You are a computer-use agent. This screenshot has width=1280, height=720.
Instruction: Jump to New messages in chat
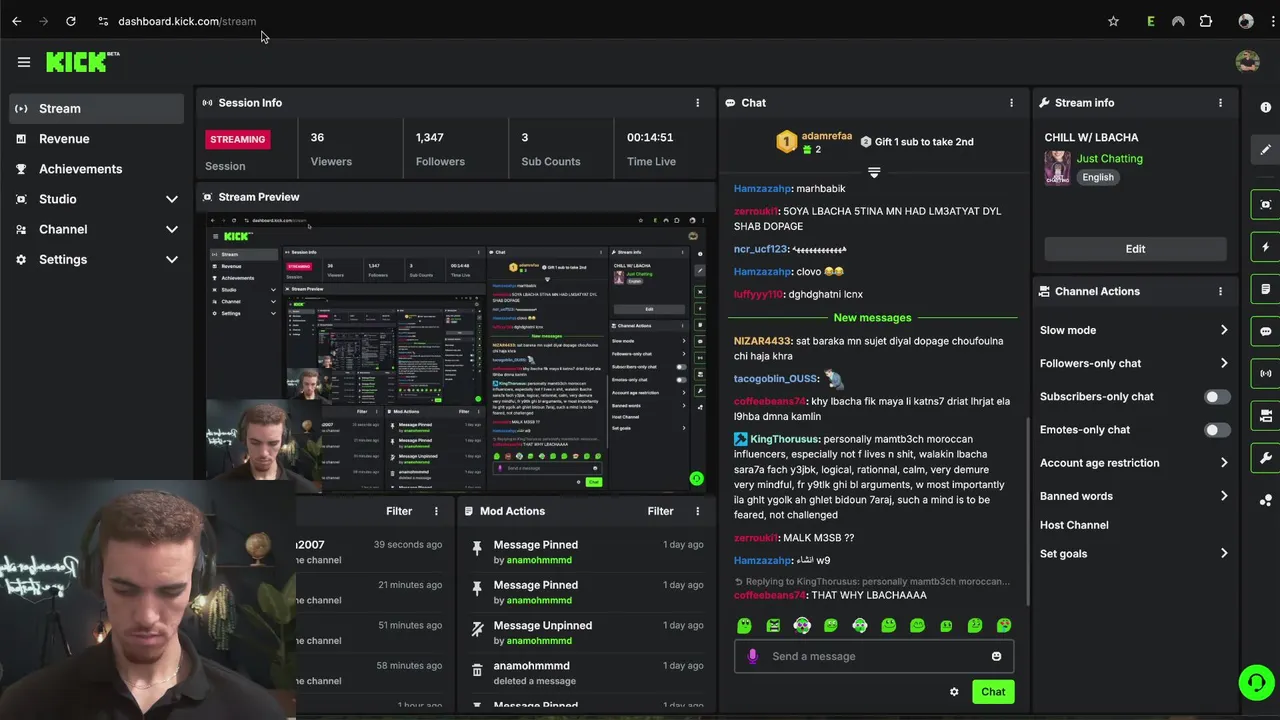(872, 318)
